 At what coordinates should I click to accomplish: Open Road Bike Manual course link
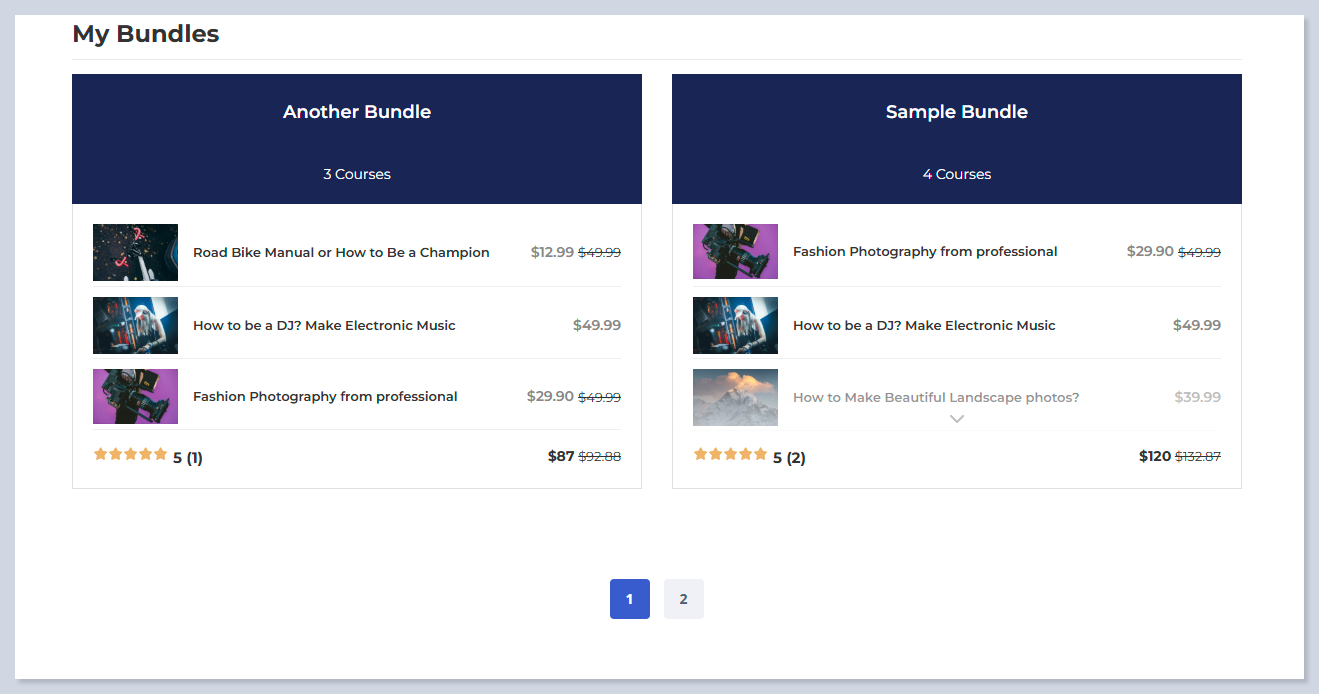(x=341, y=253)
